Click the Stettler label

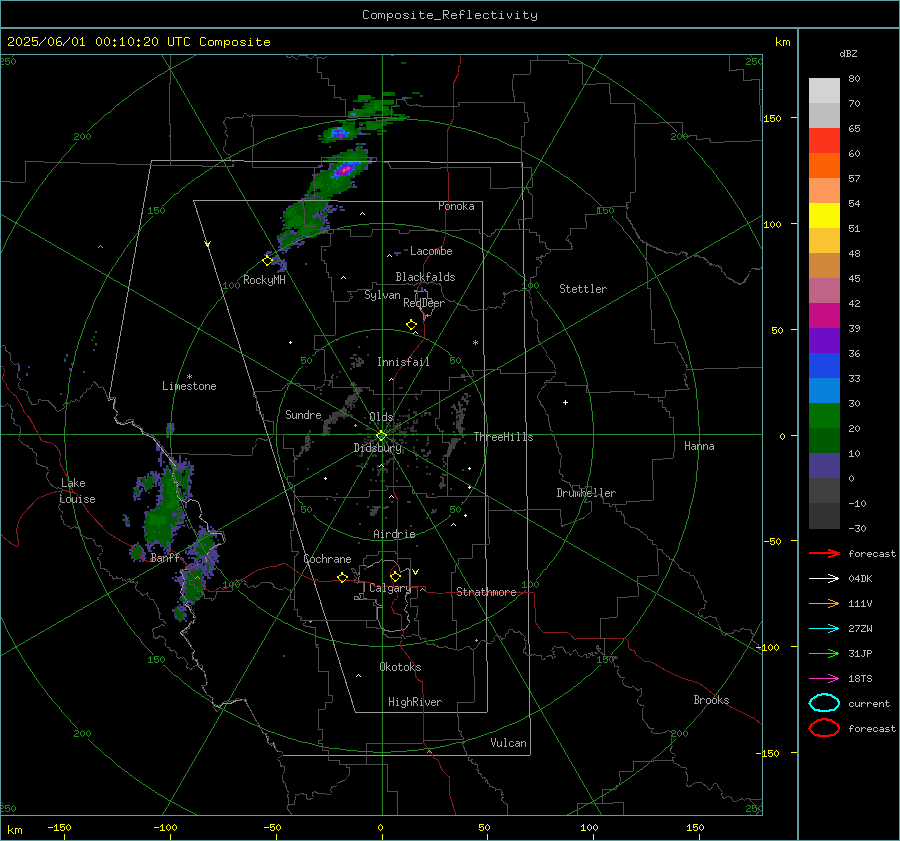[583, 289]
